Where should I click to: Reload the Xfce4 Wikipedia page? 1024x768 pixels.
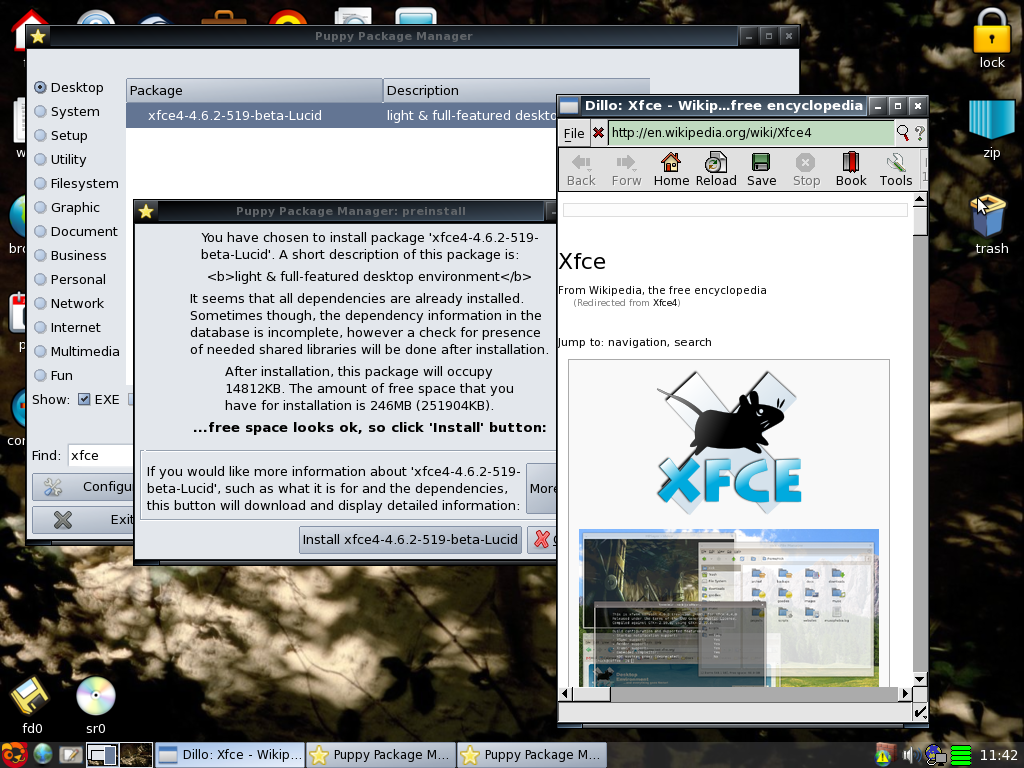715,169
